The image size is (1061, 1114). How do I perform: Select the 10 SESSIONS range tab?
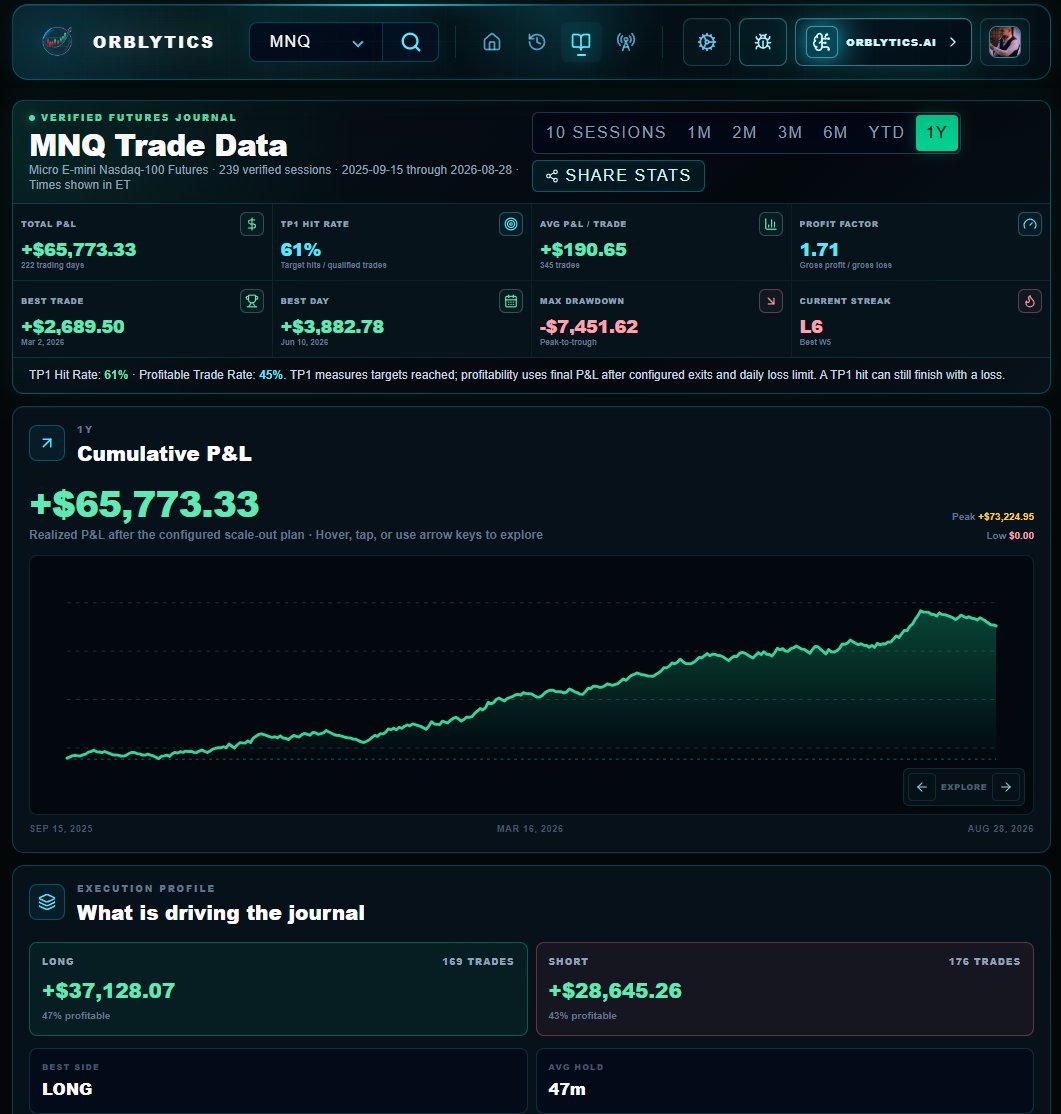click(x=605, y=133)
